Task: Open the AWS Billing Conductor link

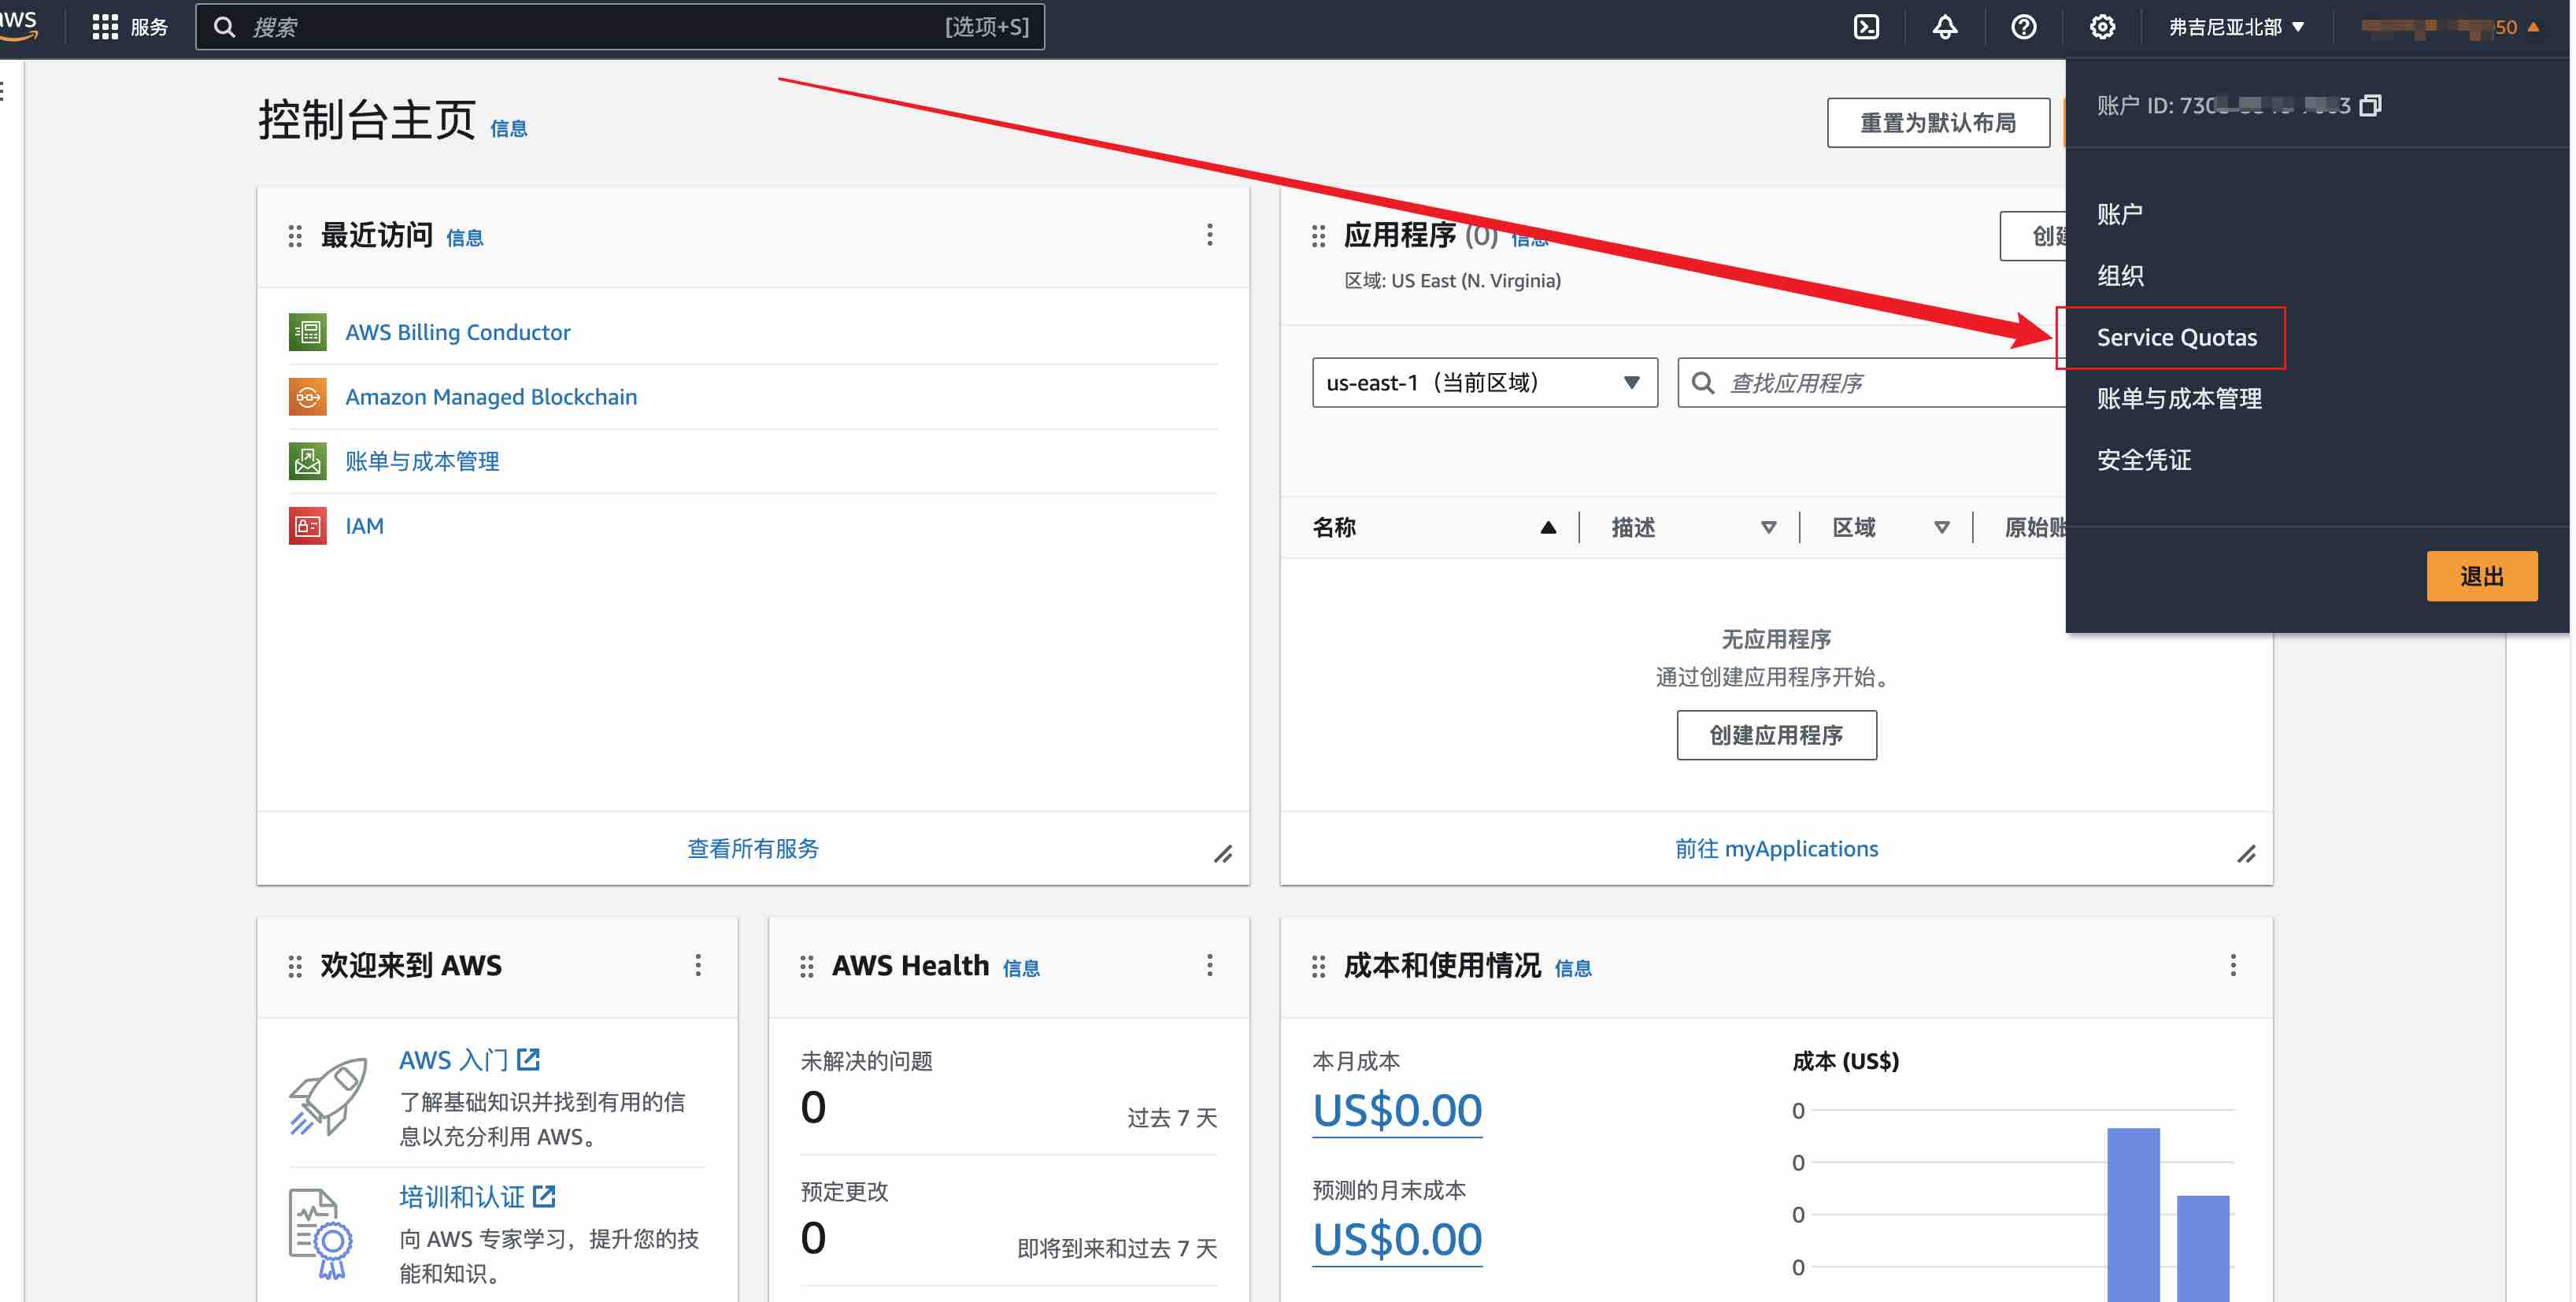Action: [458, 332]
